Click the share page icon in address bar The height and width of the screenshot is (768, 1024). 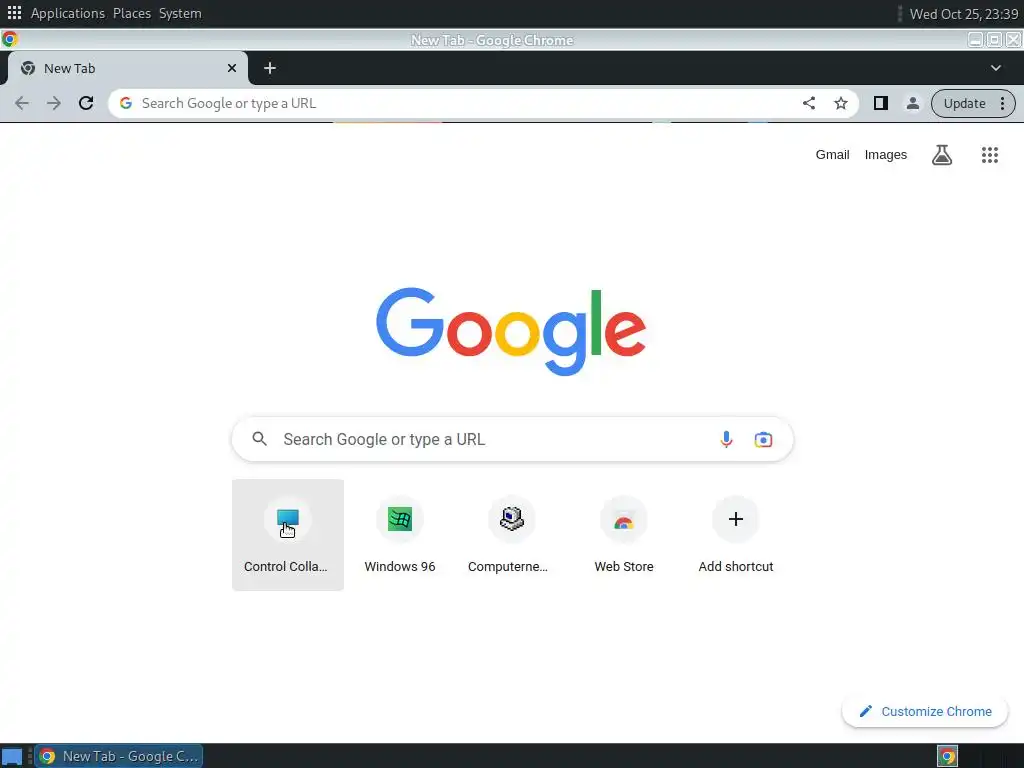[808, 103]
